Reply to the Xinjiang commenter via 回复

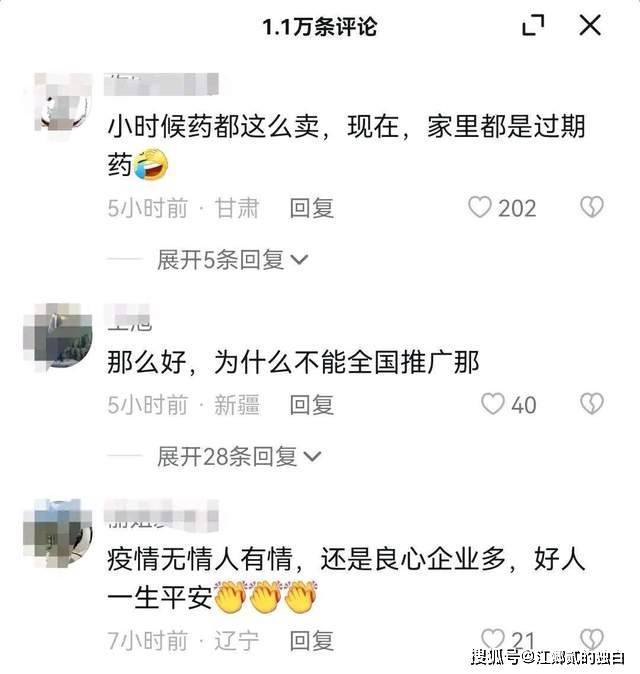pos(312,405)
